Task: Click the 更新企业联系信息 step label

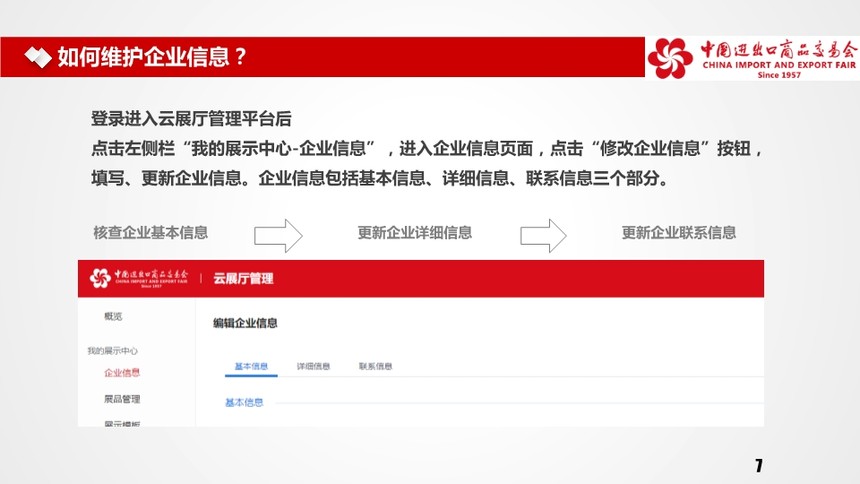Action: click(x=678, y=233)
